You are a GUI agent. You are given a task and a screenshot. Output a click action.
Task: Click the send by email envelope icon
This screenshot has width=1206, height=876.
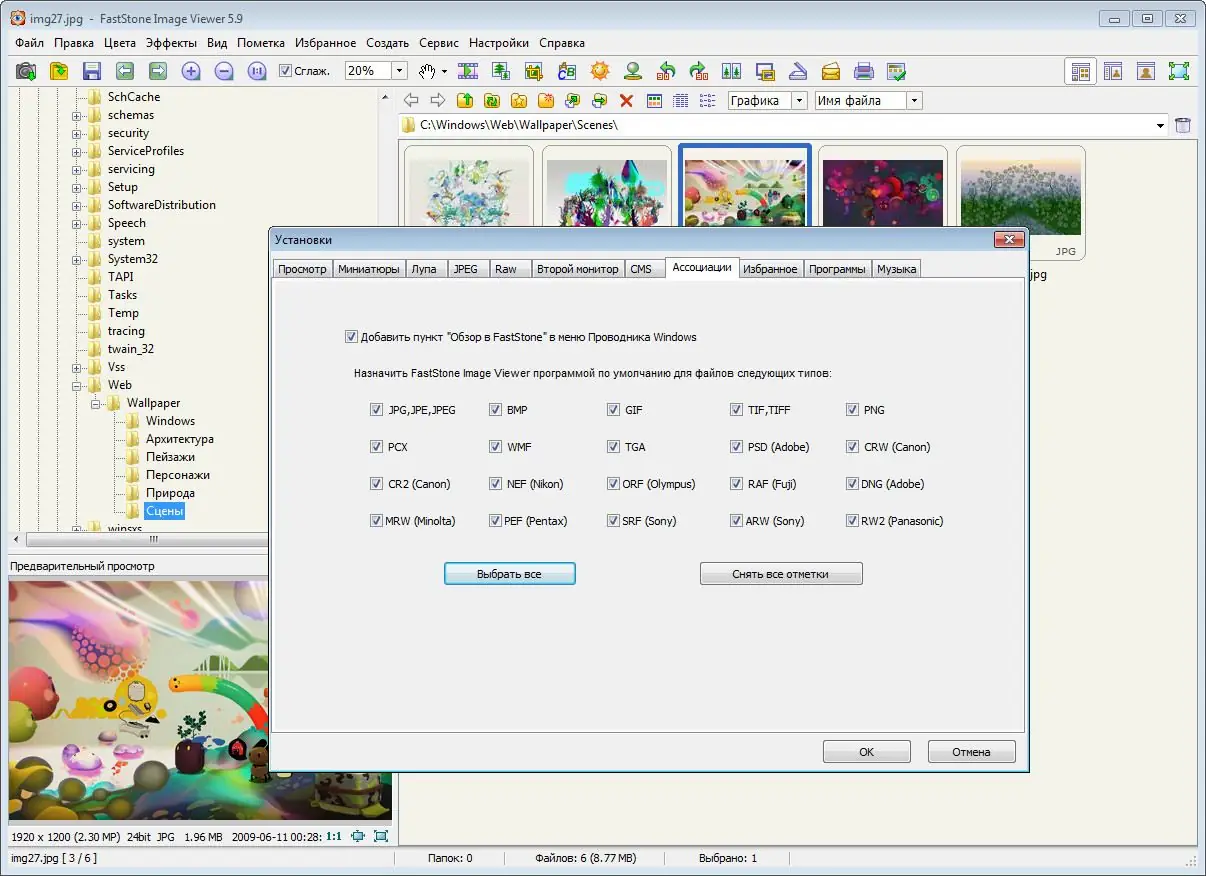pos(831,71)
